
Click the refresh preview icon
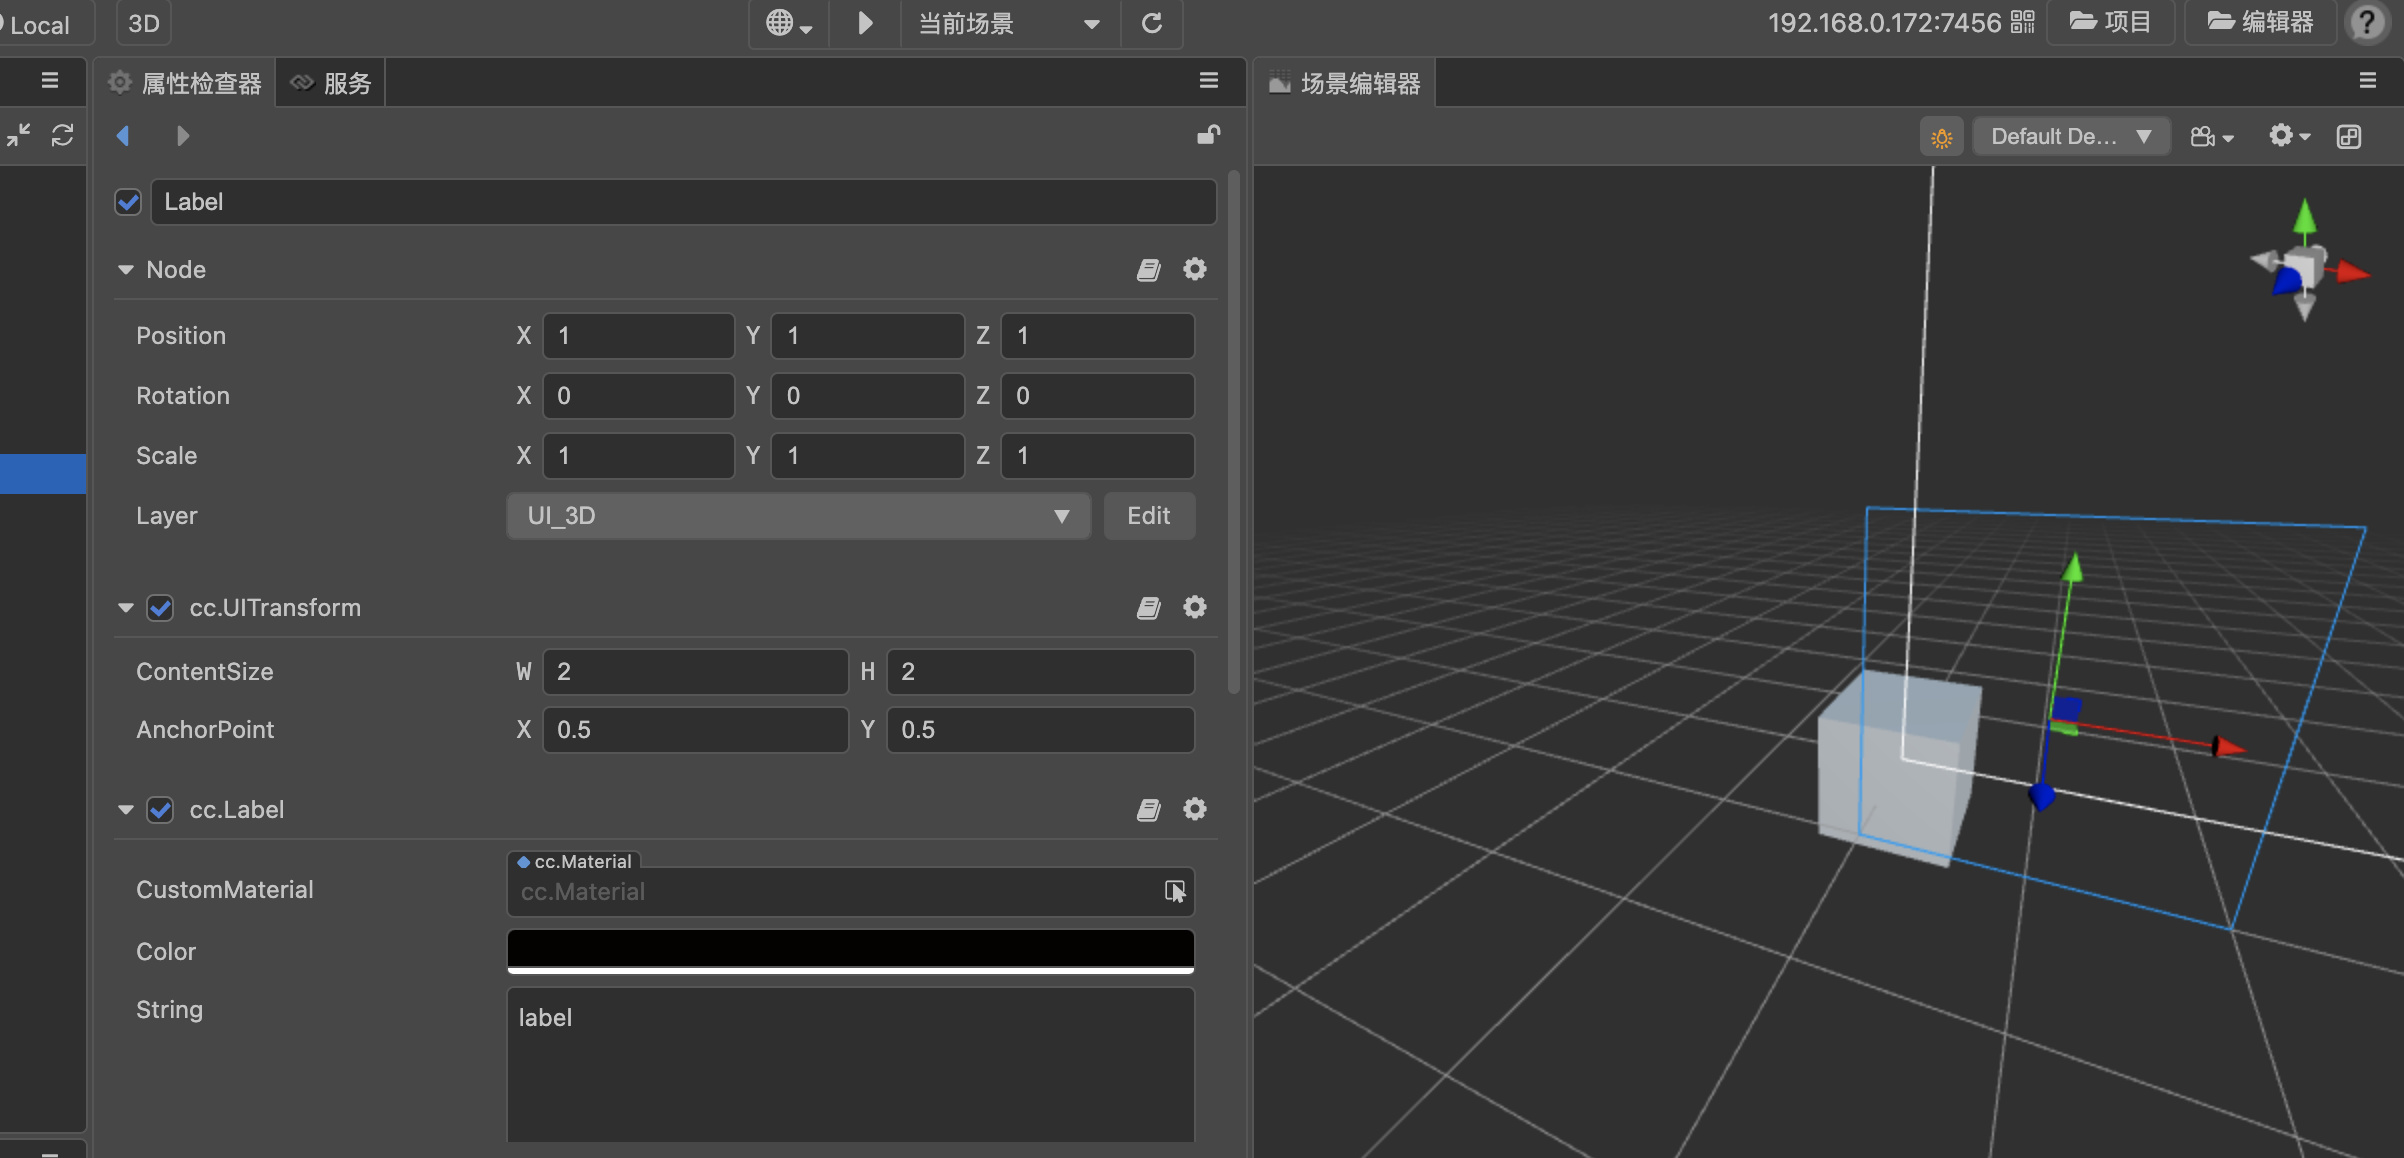1152,23
